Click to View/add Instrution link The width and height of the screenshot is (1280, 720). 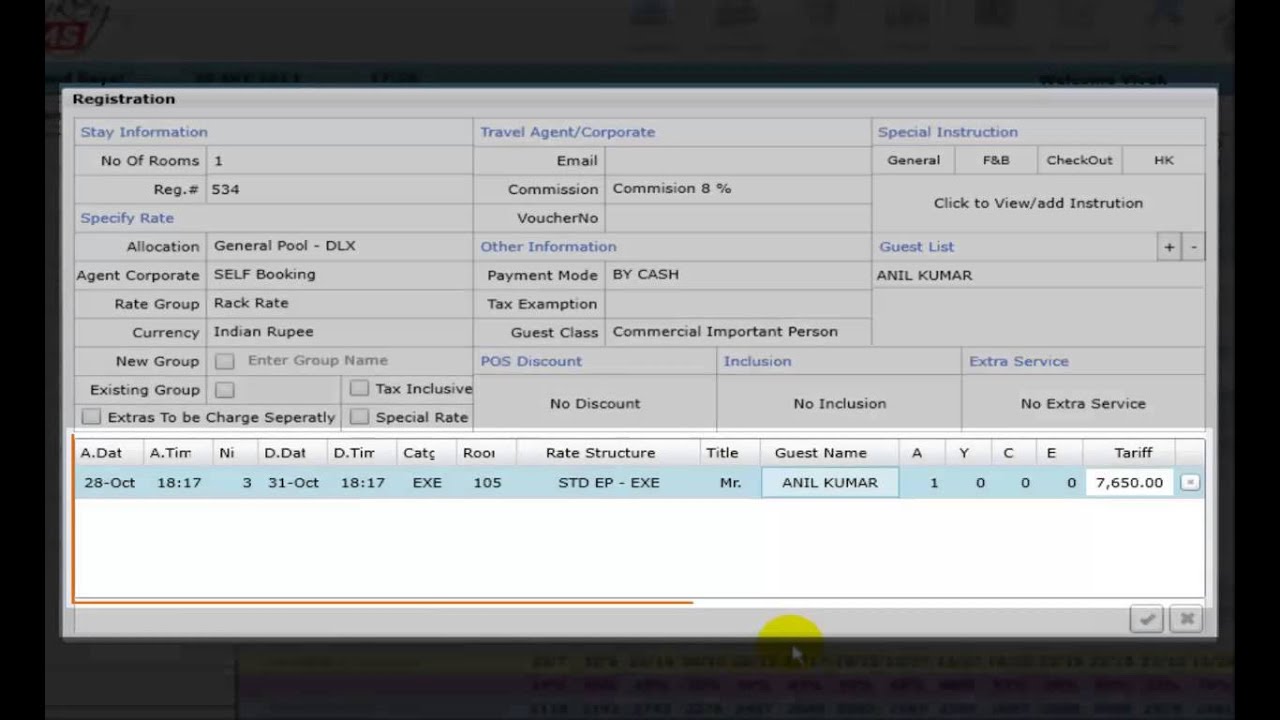1038,203
